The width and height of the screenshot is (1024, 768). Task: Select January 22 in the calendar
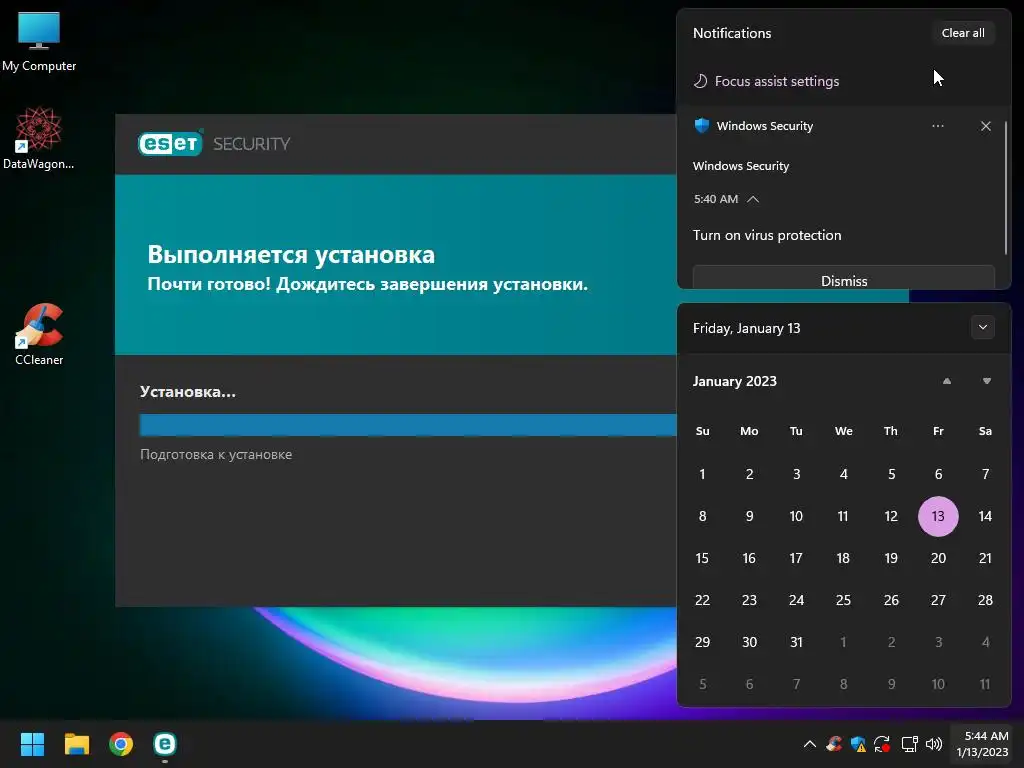[702, 600]
